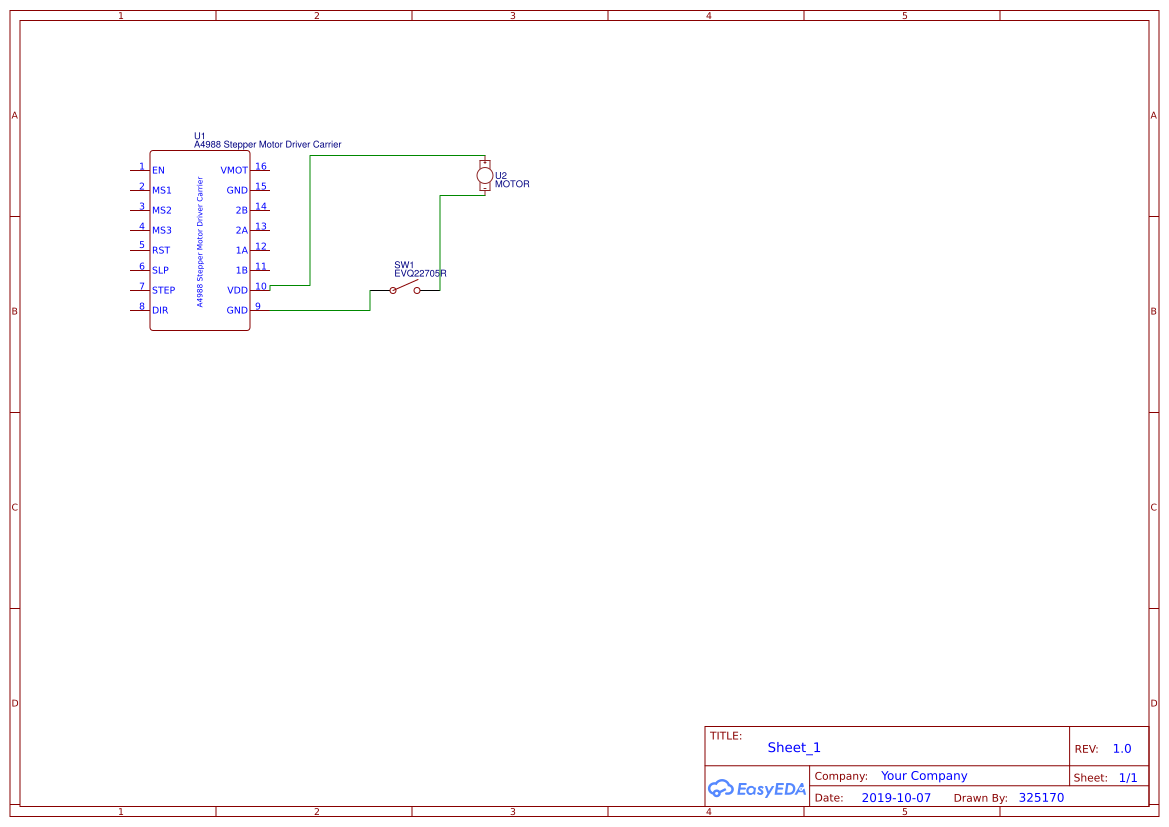Click the Drawn By value 325170
The width and height of the screenshot is (1169, 827).
point(1041,797)
